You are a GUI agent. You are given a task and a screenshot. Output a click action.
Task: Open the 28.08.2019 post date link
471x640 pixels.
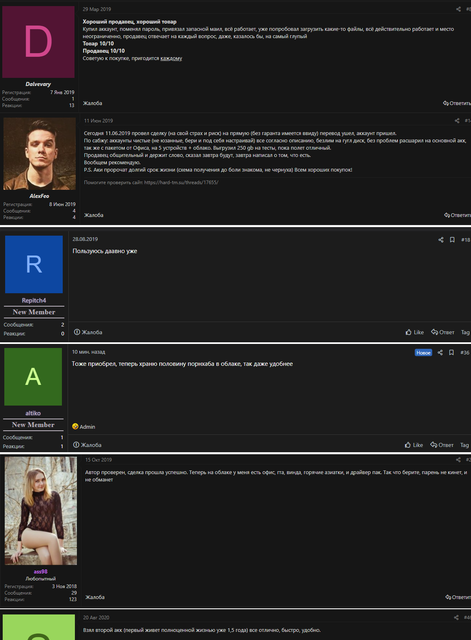[85, 239]
